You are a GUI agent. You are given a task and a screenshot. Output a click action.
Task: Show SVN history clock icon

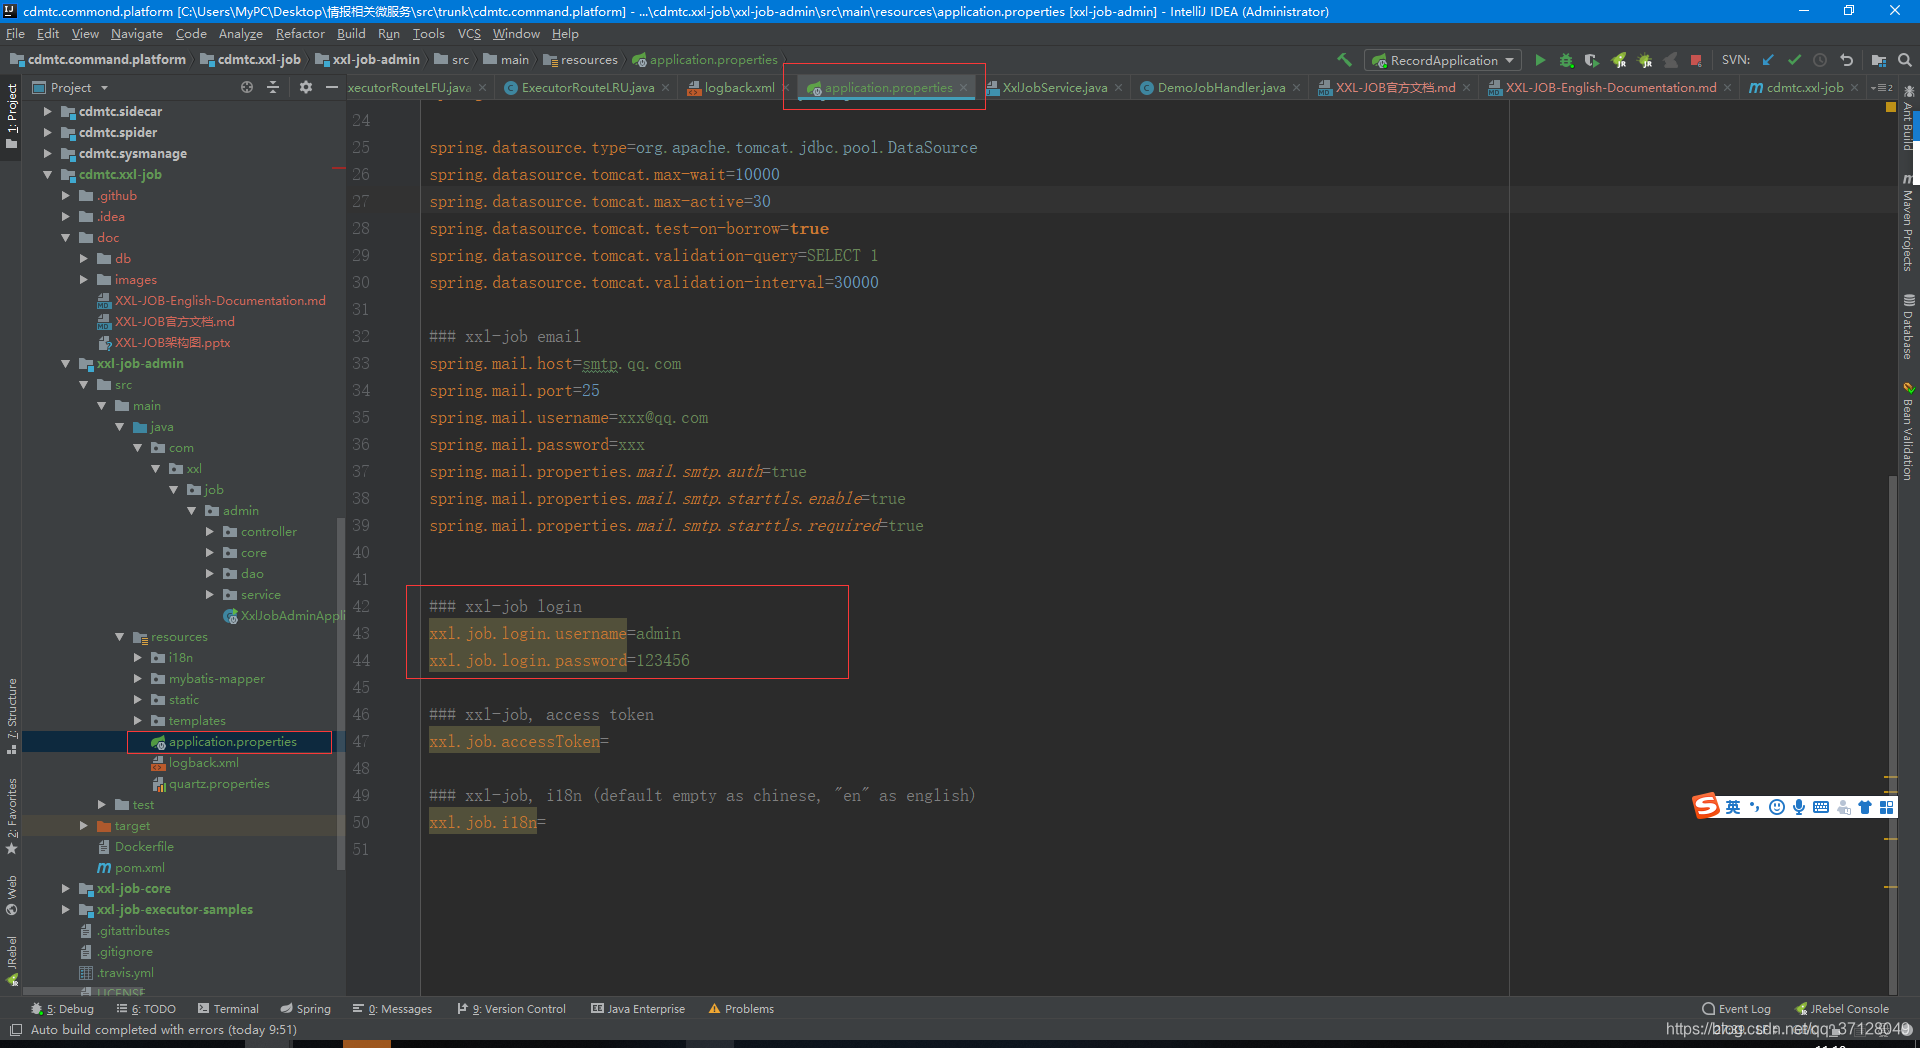point(1820,60)
